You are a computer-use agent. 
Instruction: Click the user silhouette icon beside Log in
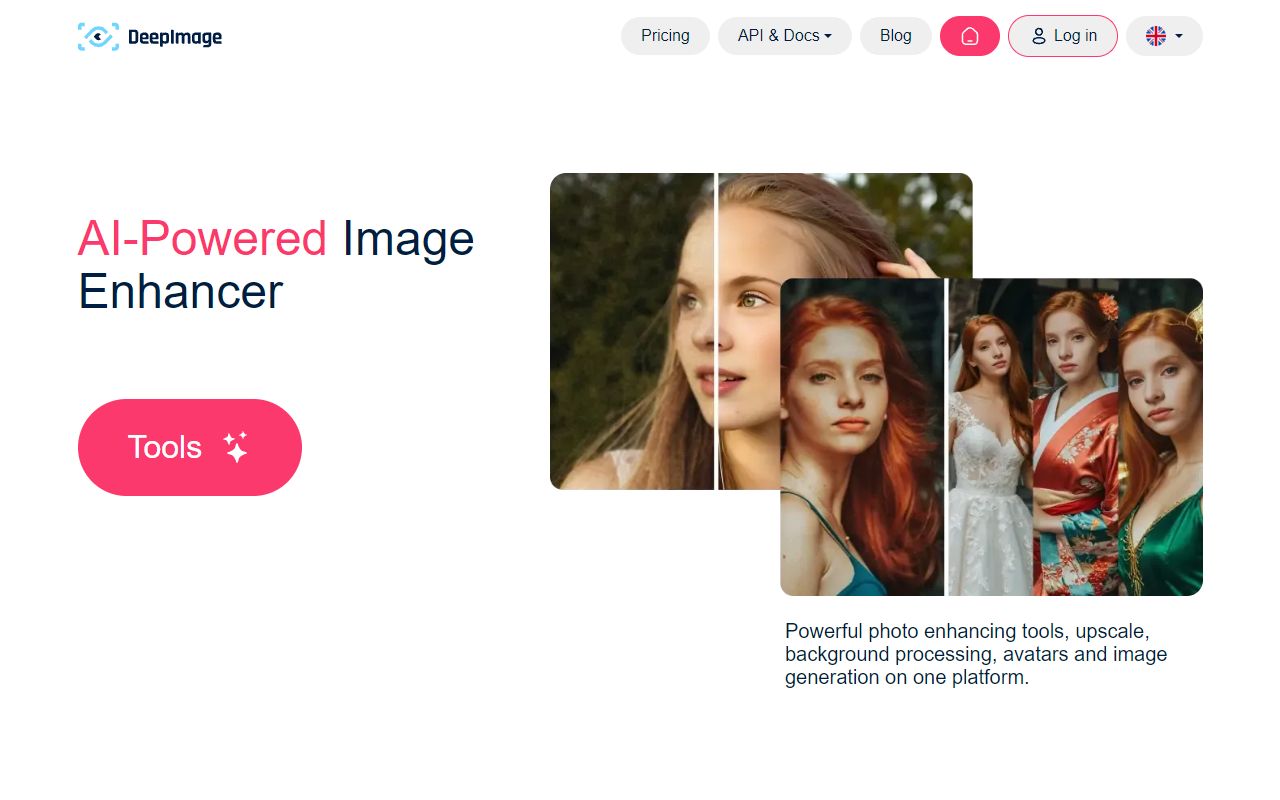[x=1038, y=36]
